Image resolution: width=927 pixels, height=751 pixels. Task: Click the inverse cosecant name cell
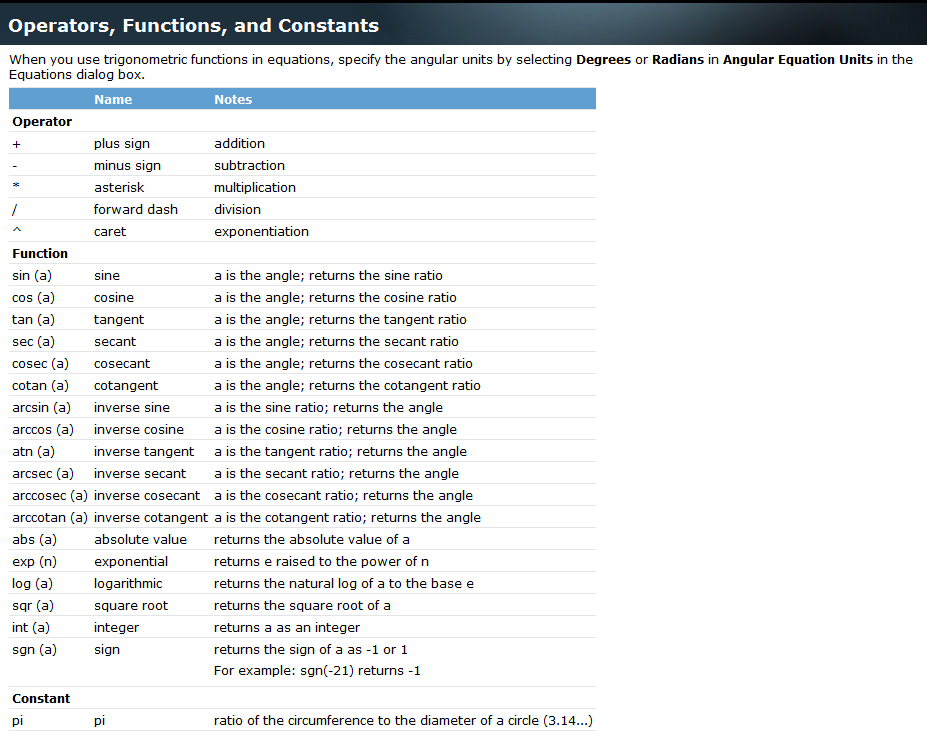(x=147, y=495)
